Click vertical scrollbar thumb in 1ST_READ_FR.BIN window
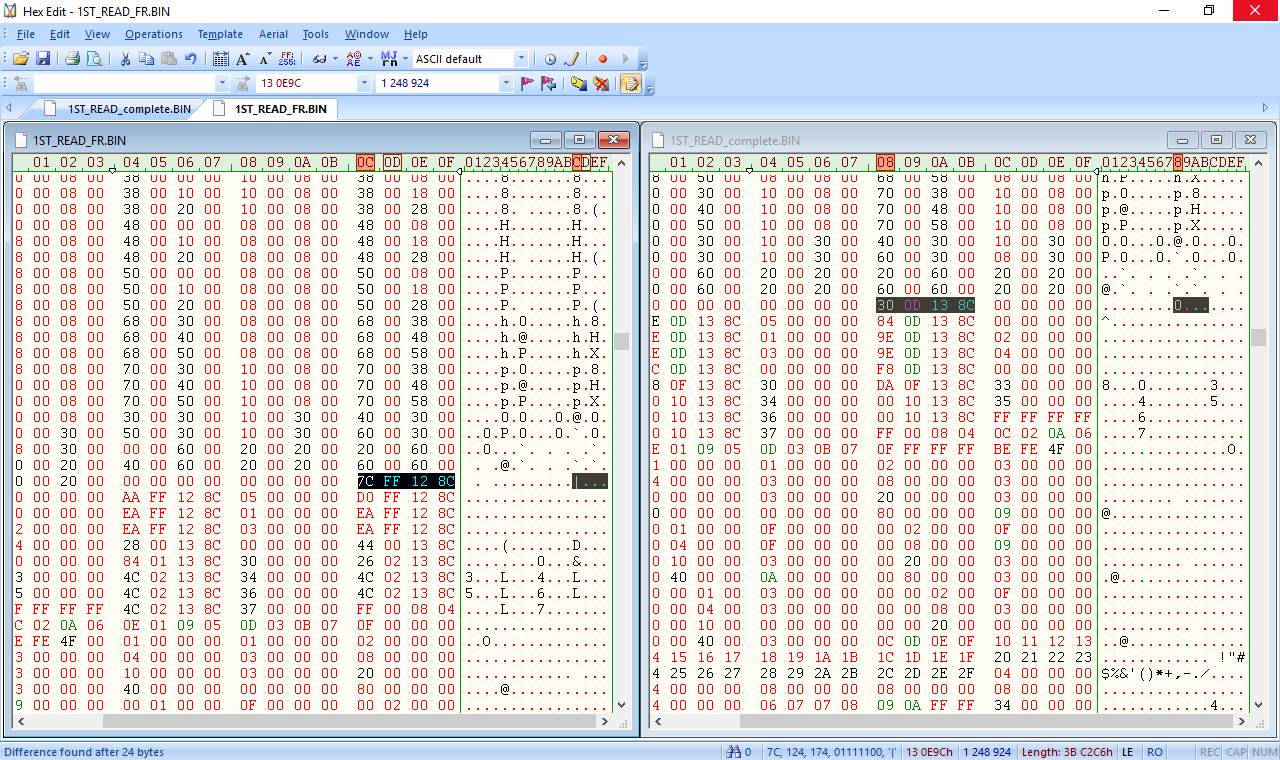 coord(621,341)
